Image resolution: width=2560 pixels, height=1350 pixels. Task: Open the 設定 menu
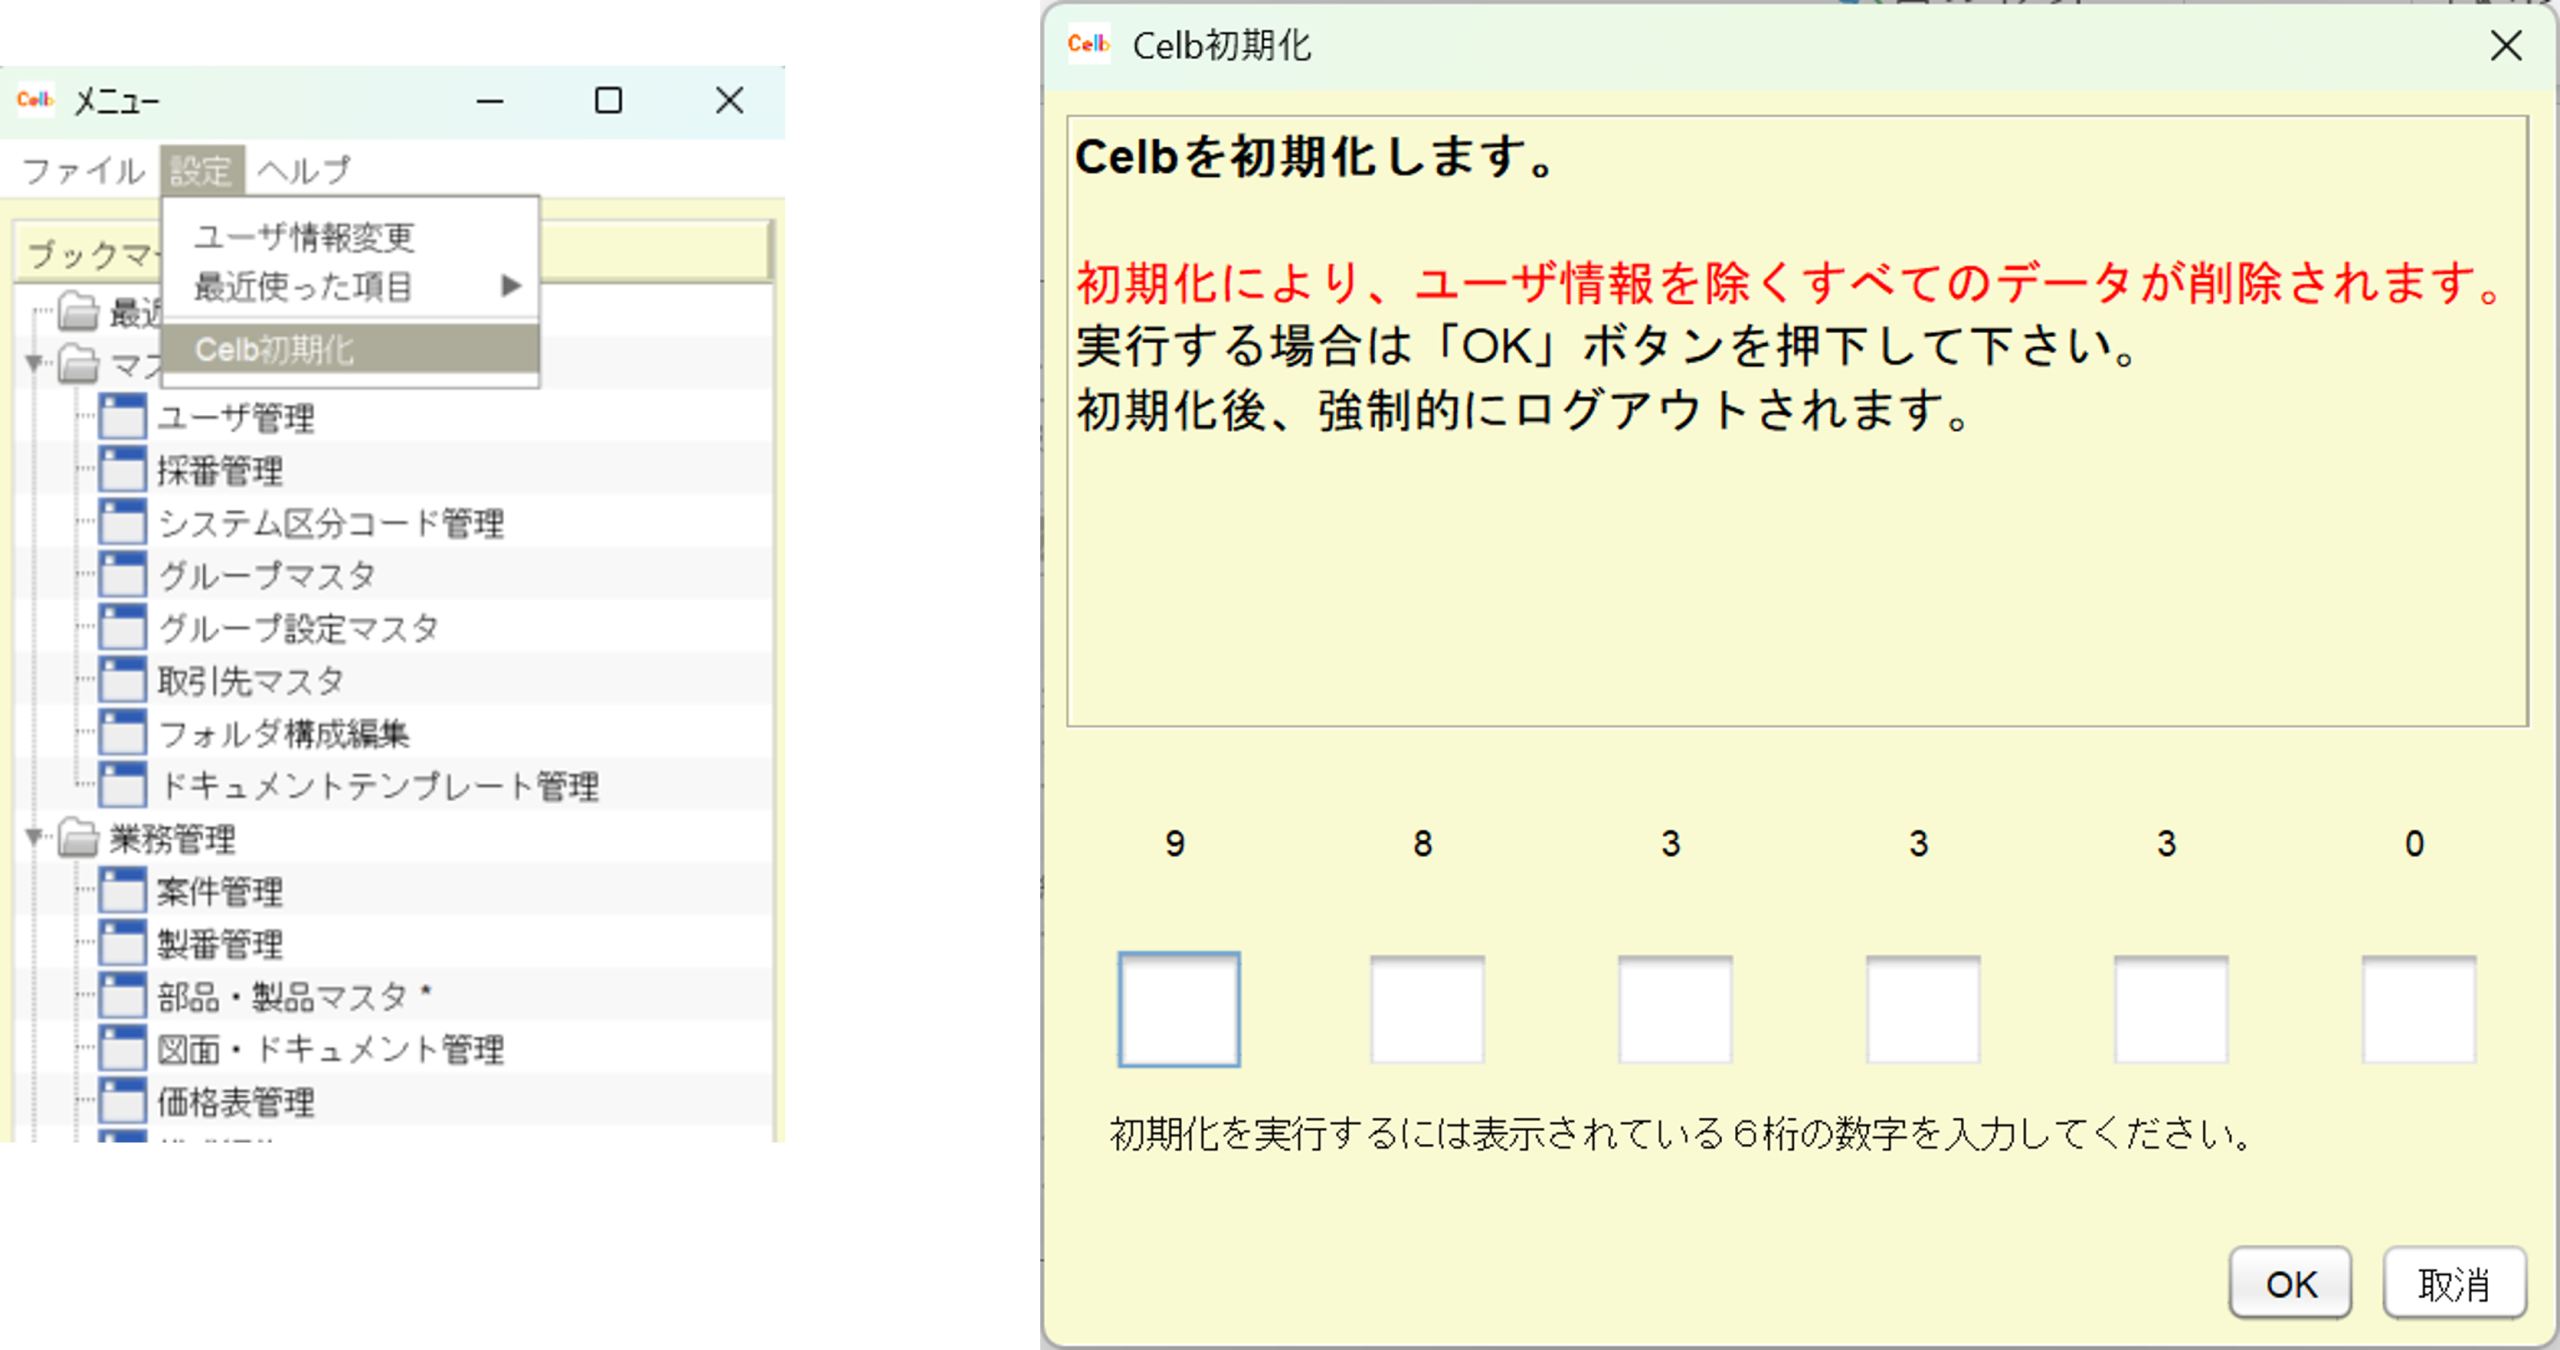click(201, 171)
